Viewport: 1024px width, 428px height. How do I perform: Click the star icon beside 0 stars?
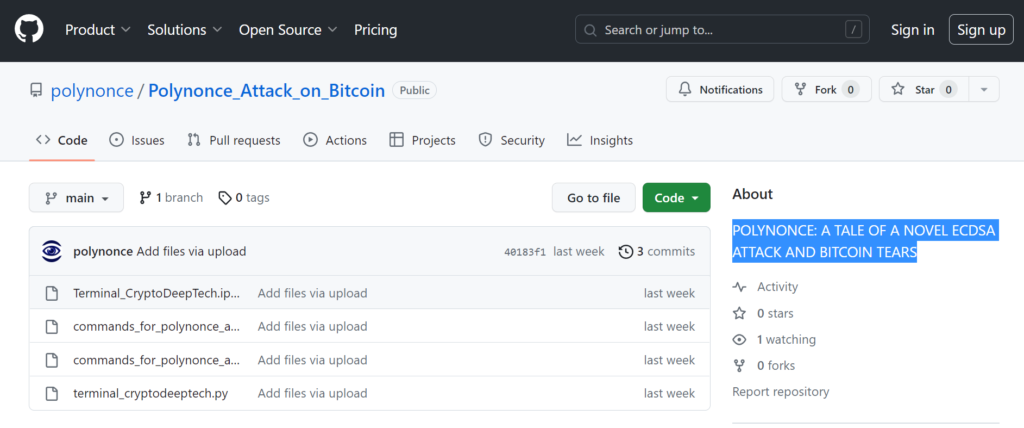[x=739, y=314]
